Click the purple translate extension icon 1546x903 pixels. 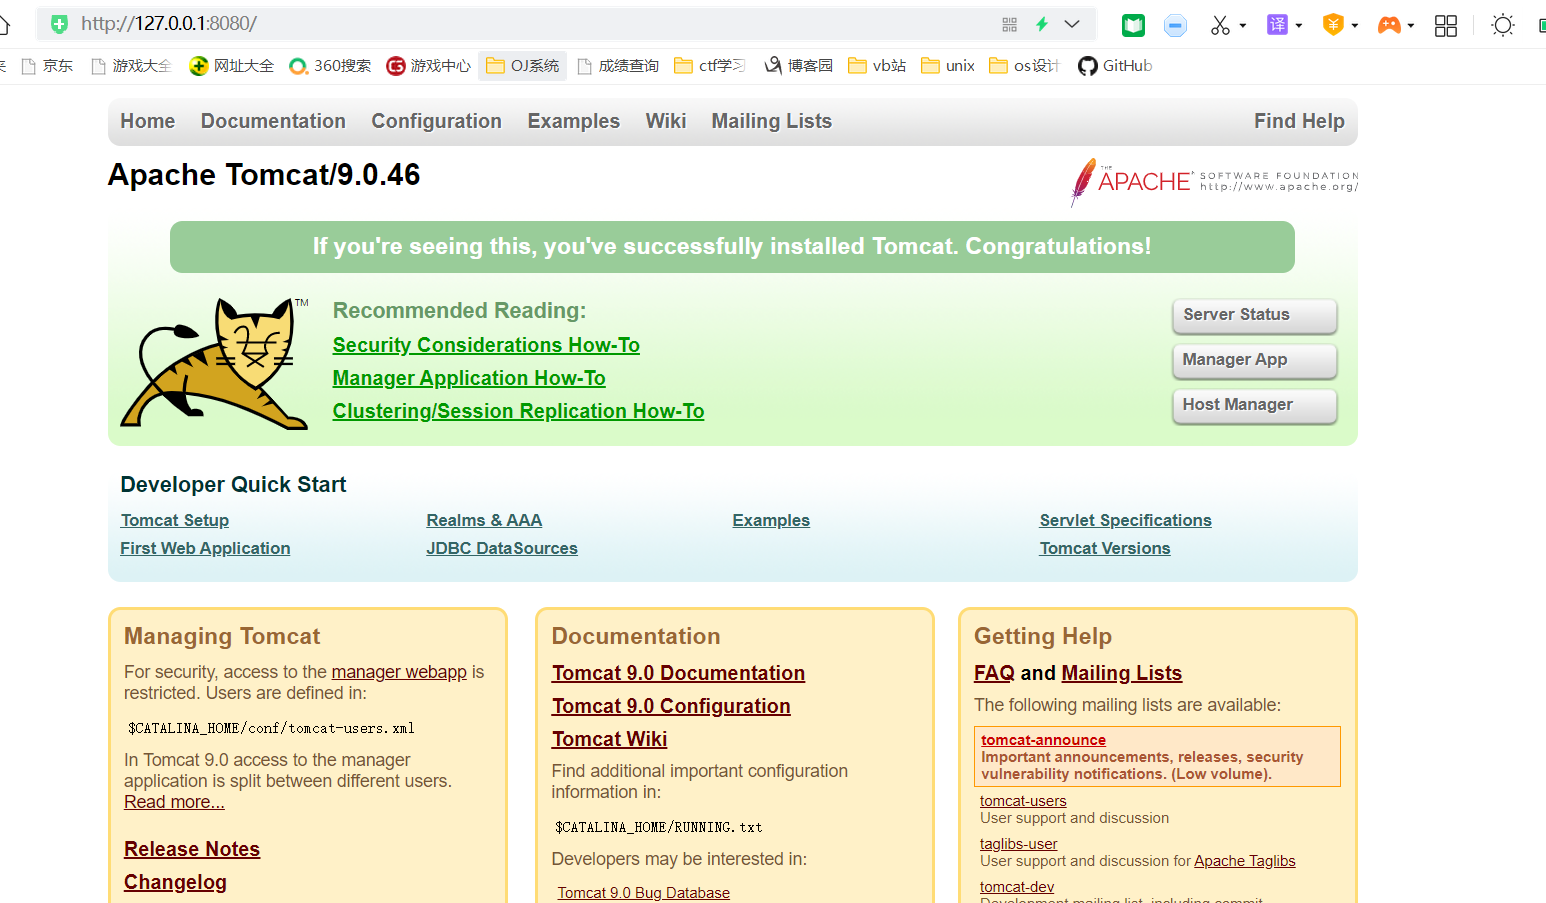(1277, 25)
